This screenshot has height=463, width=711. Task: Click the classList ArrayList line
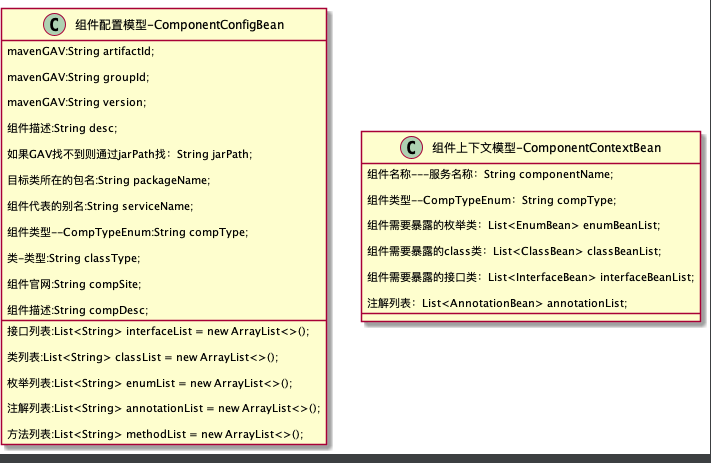[x=143, y=357]
